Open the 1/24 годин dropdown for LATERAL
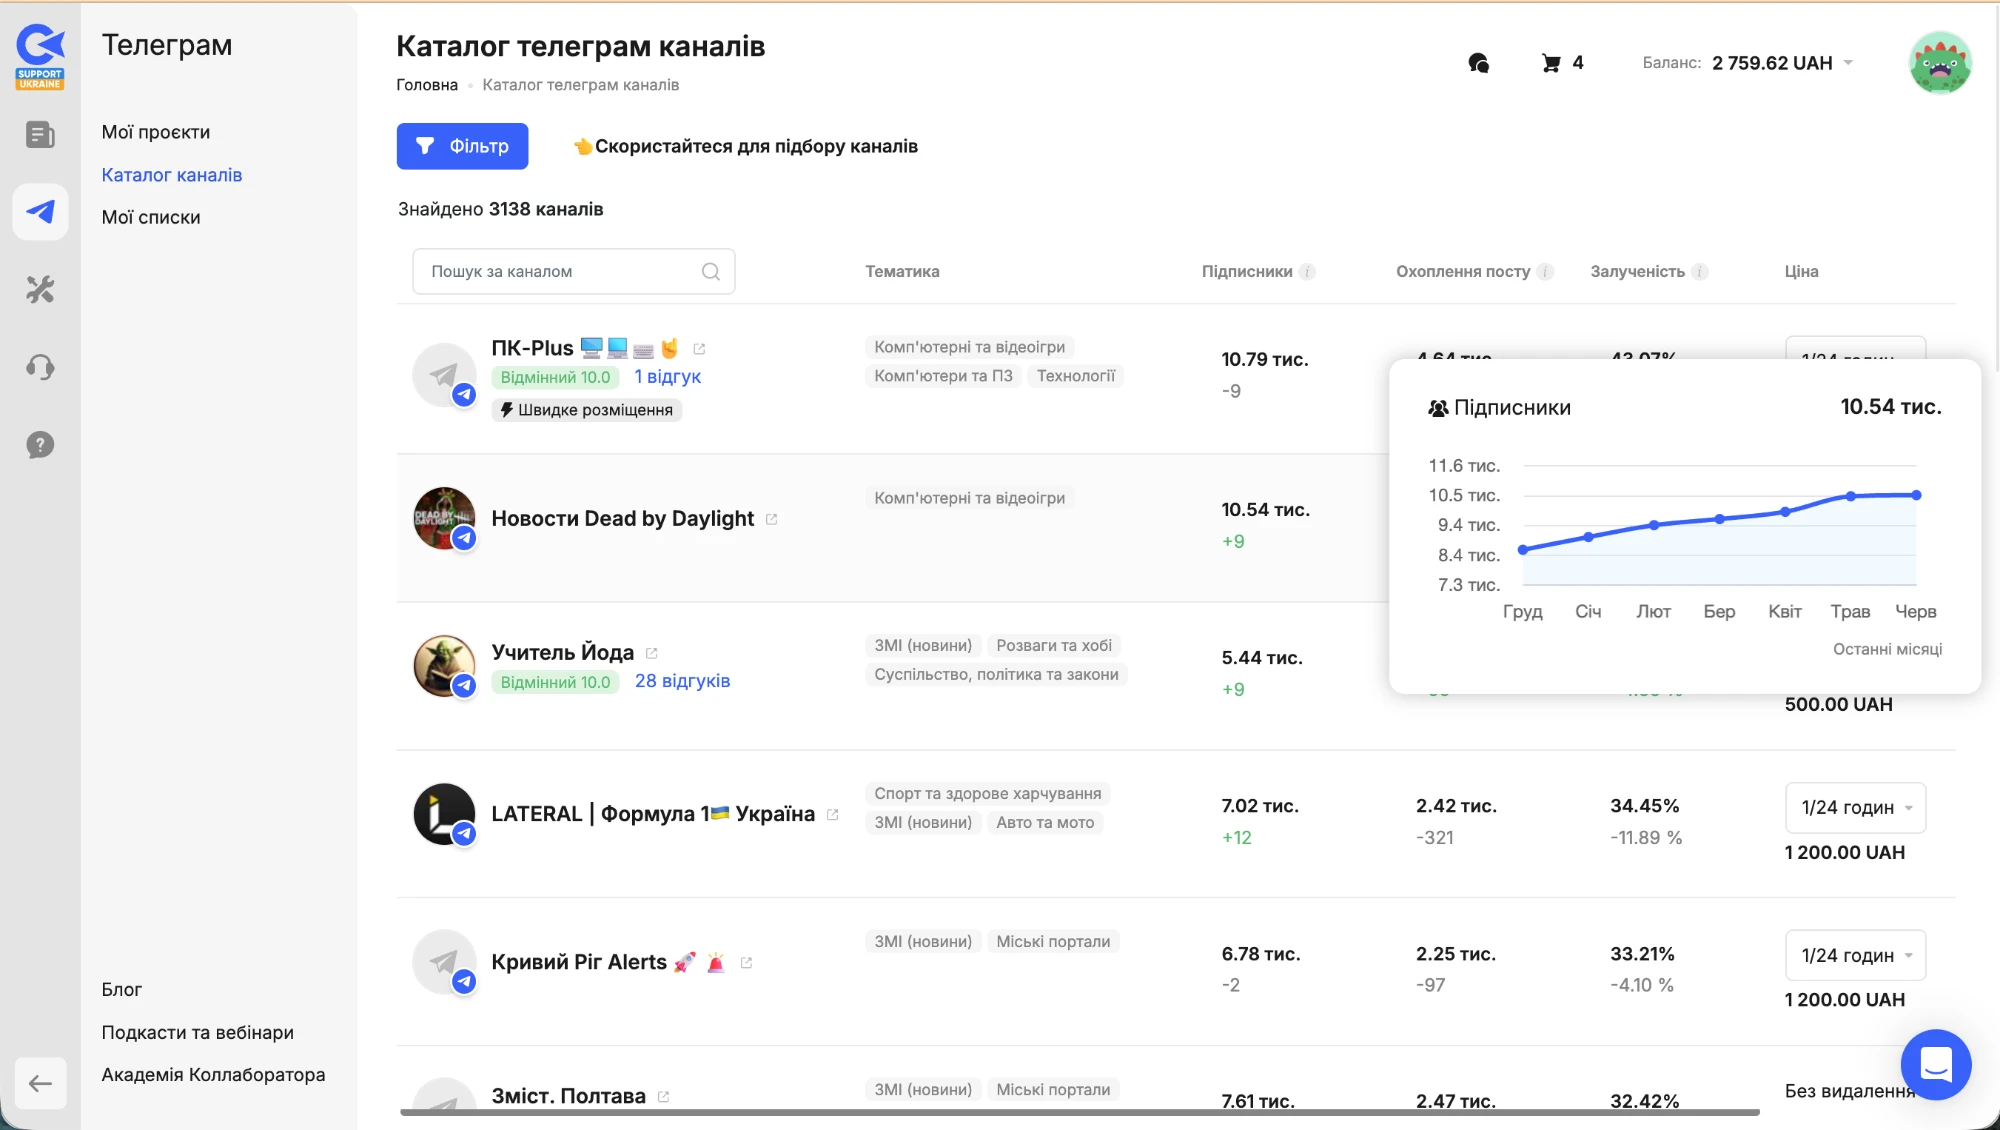2000x1130 pixels. (1855, 808)
